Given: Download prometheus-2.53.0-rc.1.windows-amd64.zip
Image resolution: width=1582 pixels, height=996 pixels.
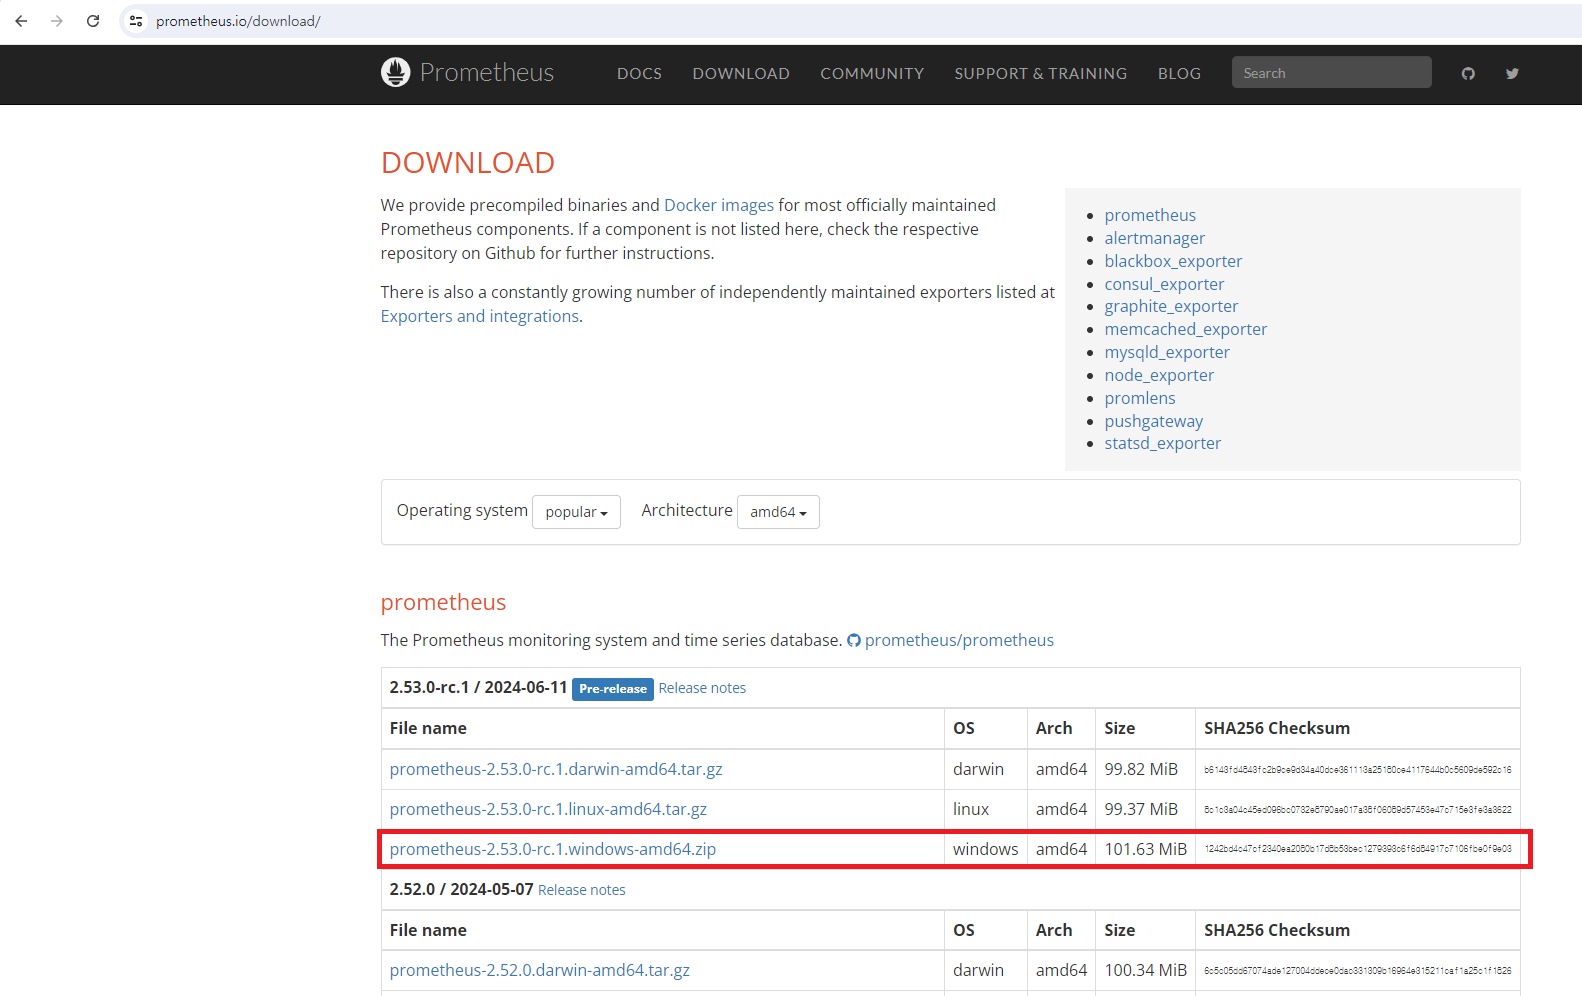Looking at the screenshot, I should click(553, 849).
